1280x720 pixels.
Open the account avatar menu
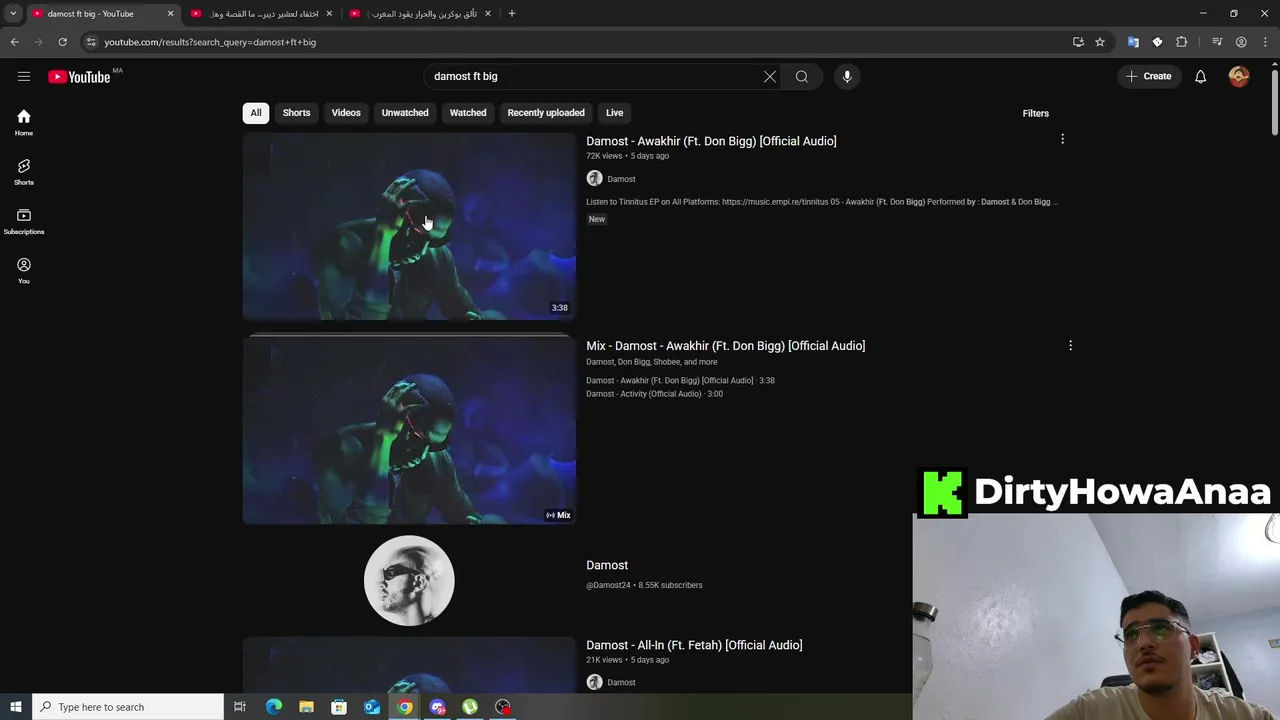[1239, 76]
